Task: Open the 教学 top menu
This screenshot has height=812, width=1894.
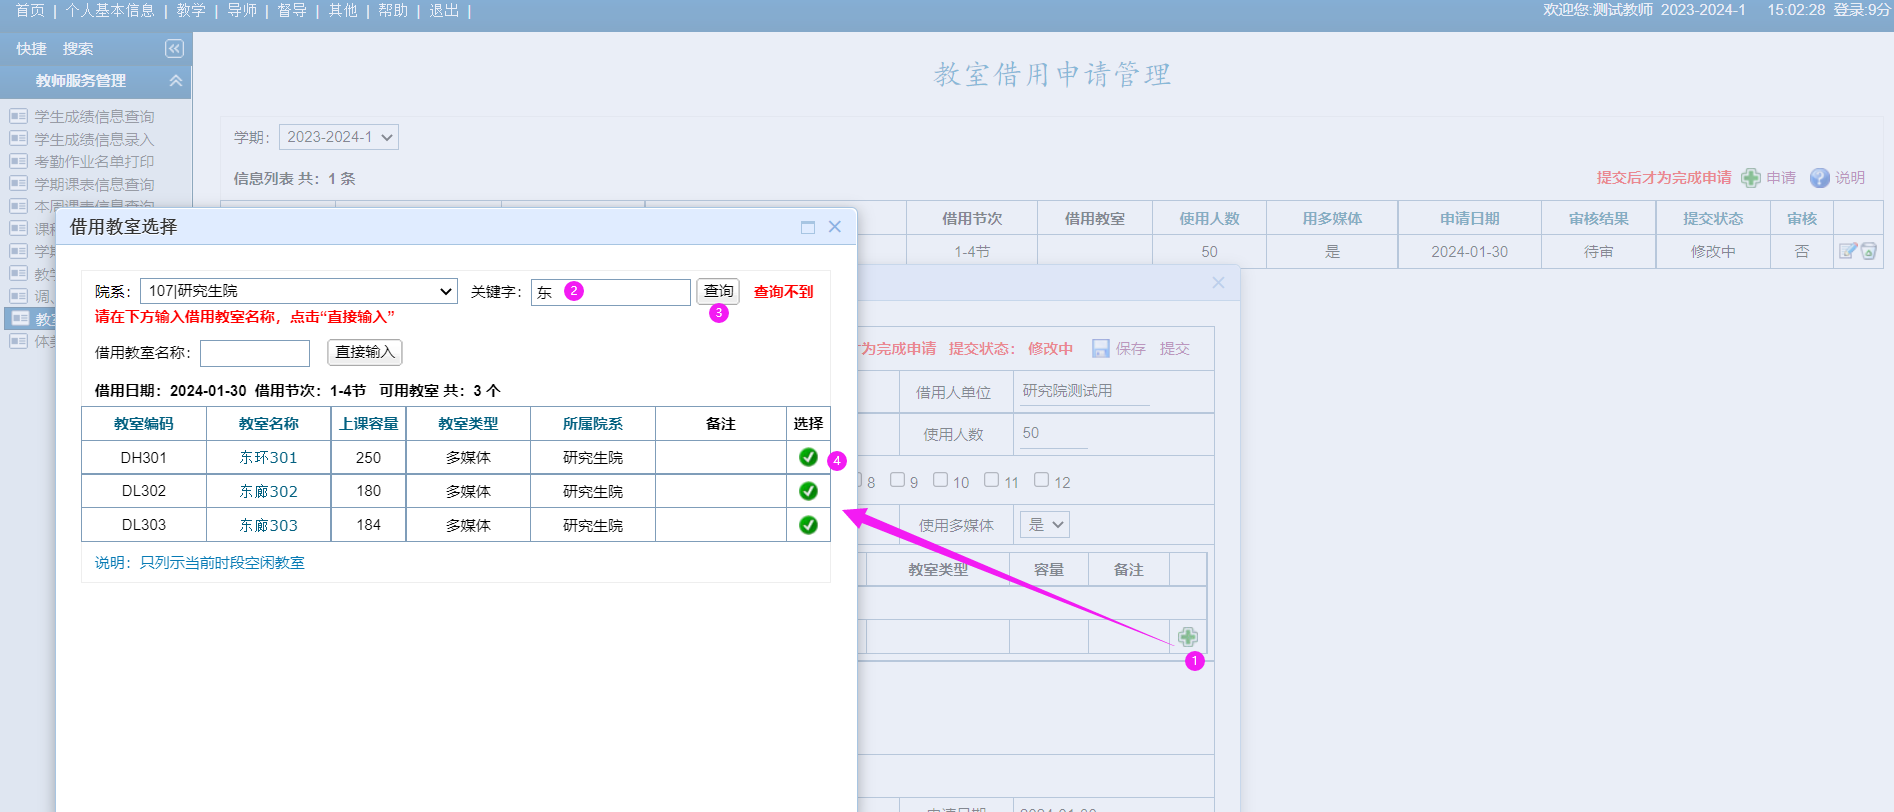Action: 191,10
